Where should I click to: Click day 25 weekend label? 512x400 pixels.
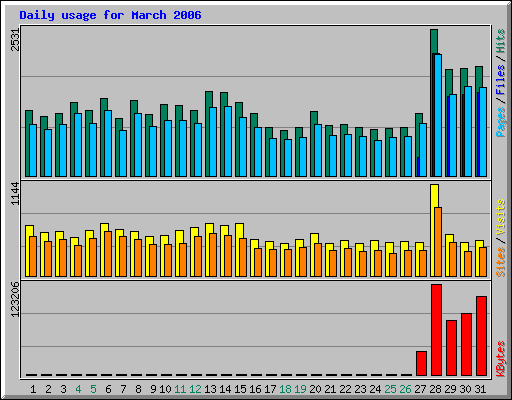pos(390,389)
